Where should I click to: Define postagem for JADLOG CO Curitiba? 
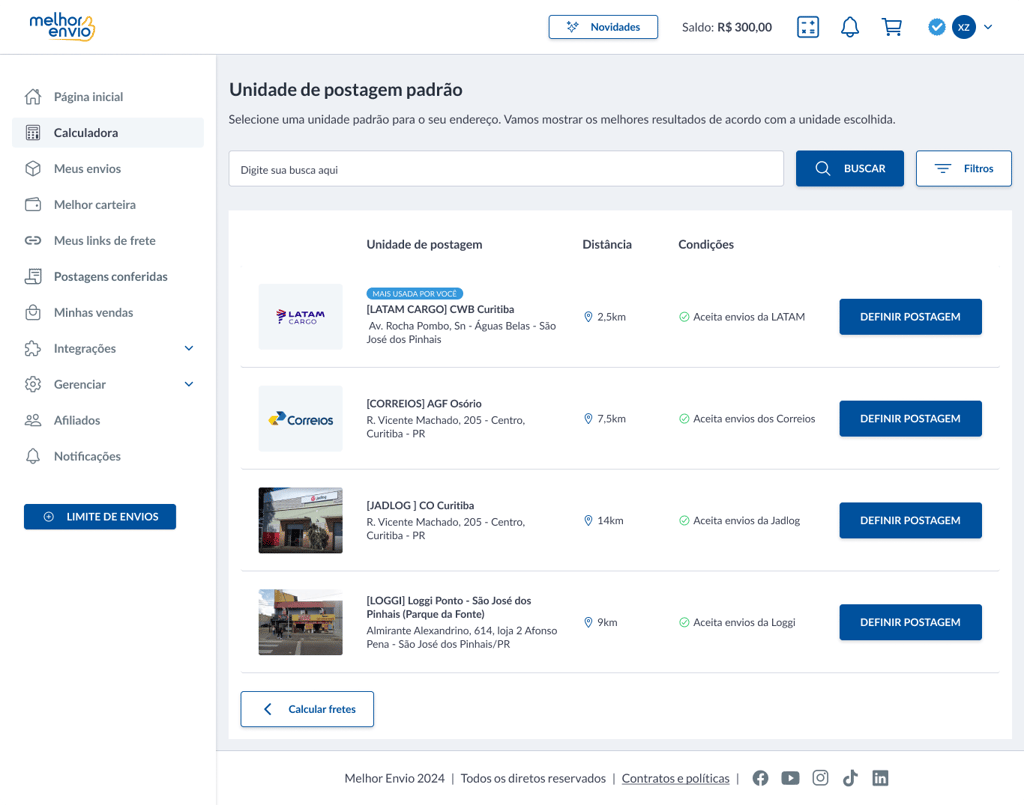pyautogui.click(x=910, y=520)
